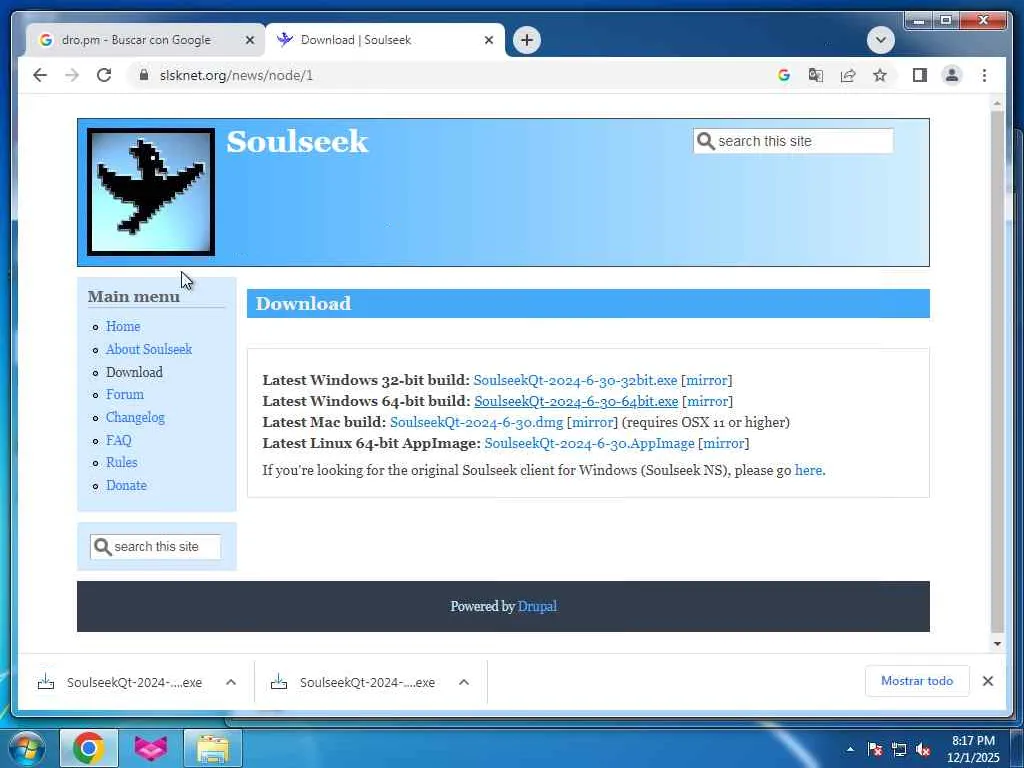This screenshot has width=1024, height=768.
Task: Open the browser side panel
Action: coord(920,75)
